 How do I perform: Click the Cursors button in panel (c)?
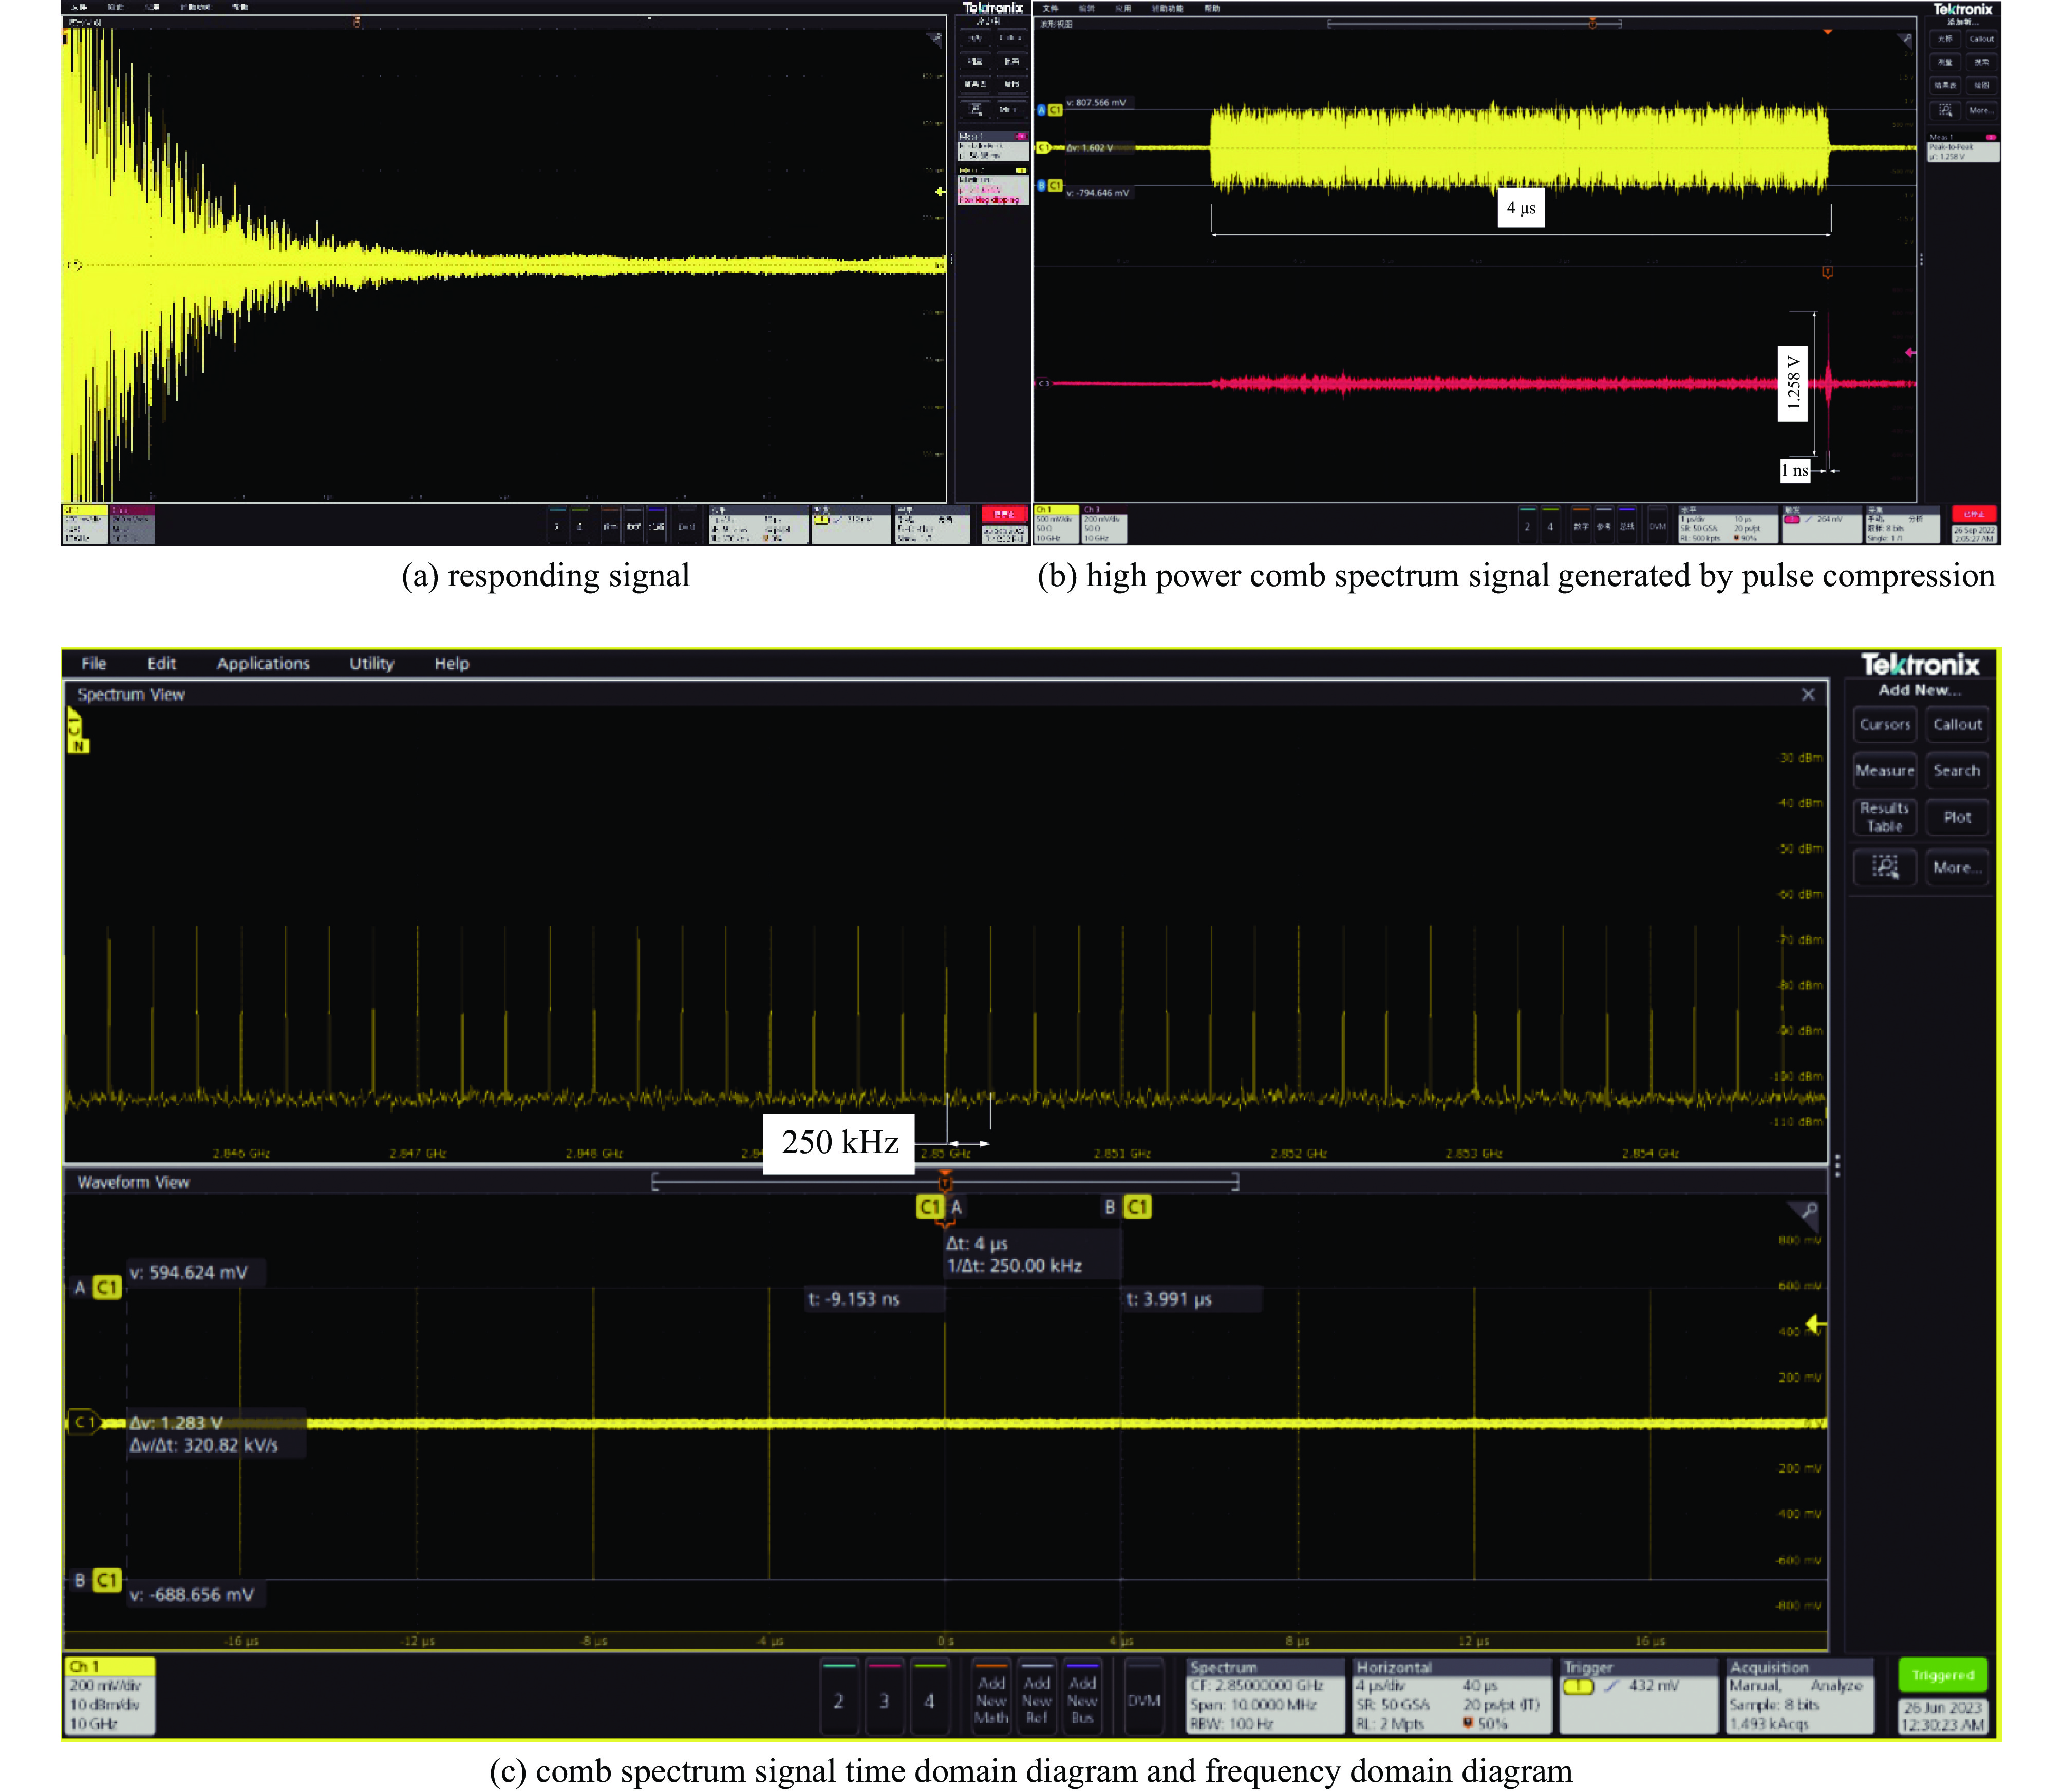click(x=1885, y=724)
